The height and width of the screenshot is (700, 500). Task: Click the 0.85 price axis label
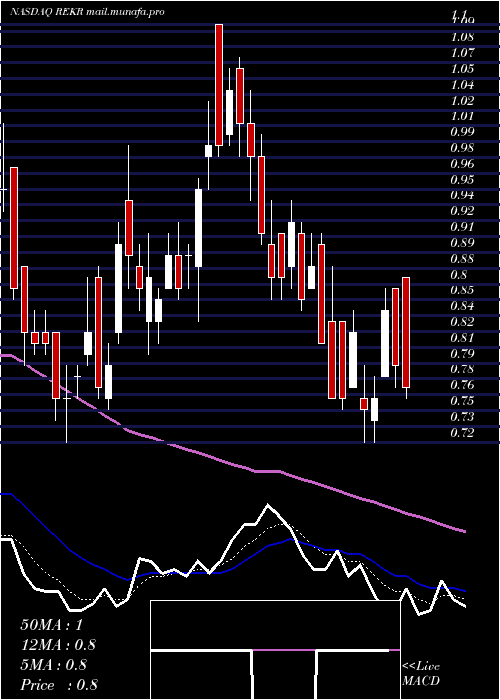pyautogui.click(x=462, y=290)
